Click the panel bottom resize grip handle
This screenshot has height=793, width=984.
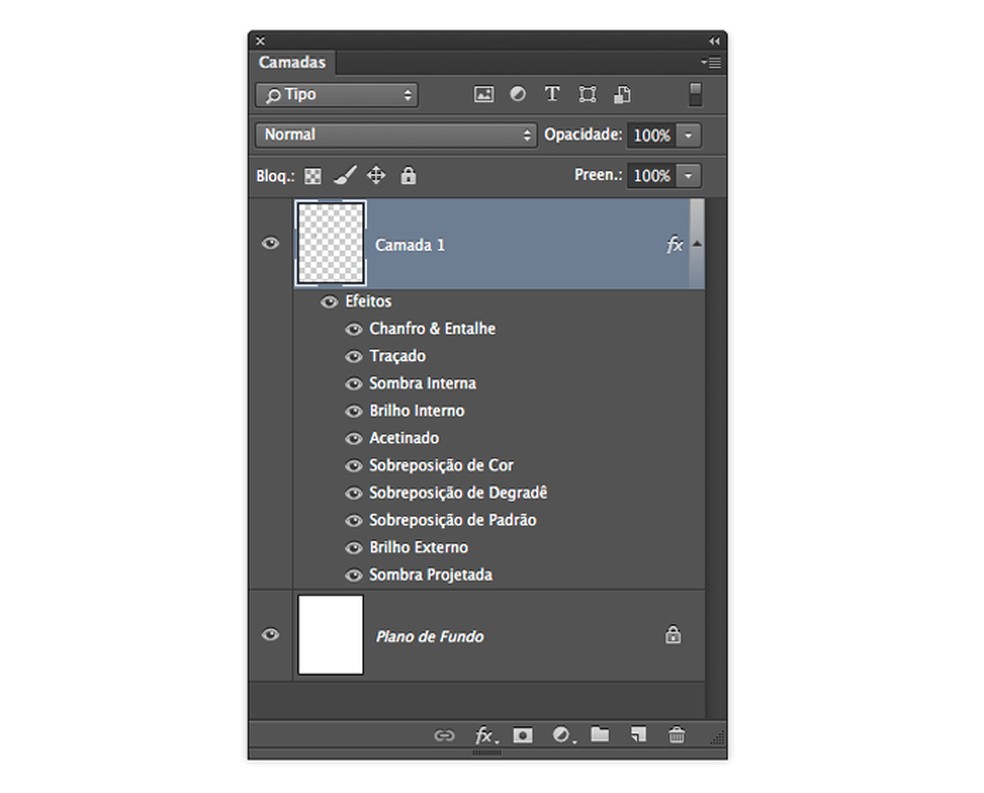pyautogui.click(x=487, y=753)
